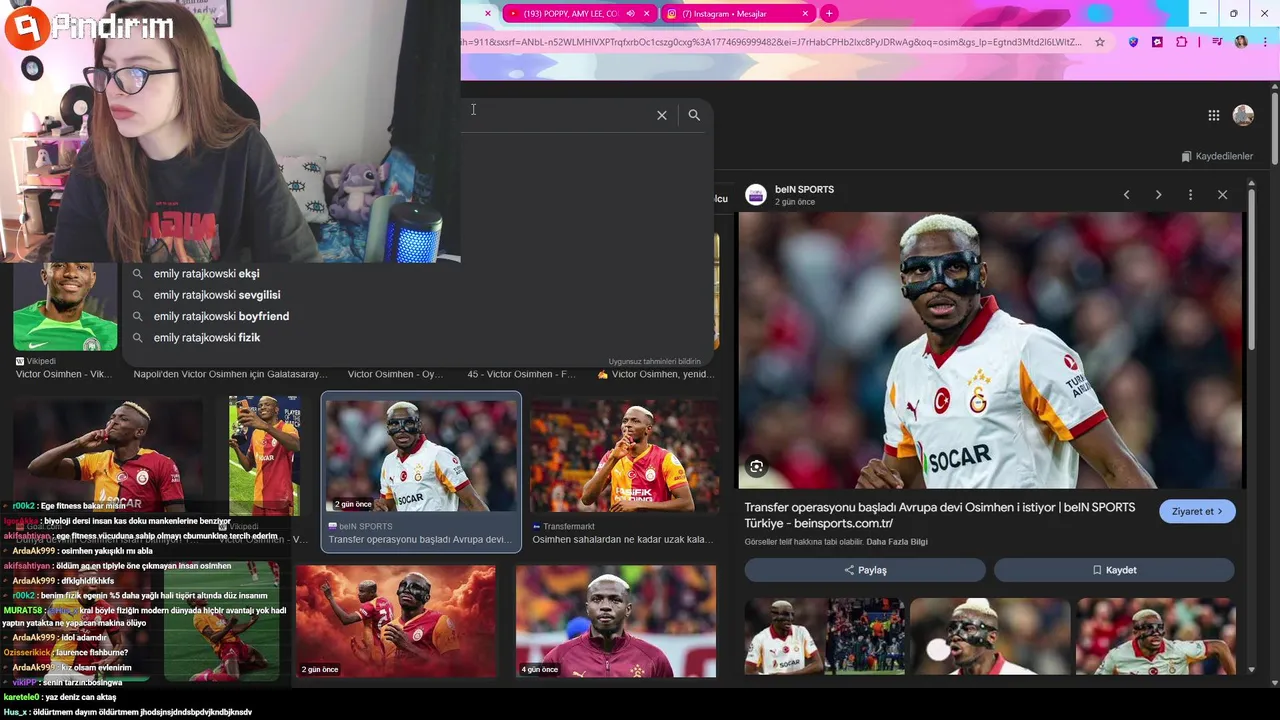The image size is (1280, 720).
Task: Open the '4 gün önce' Osimhen thumbnail
Action: coord(616,622)
